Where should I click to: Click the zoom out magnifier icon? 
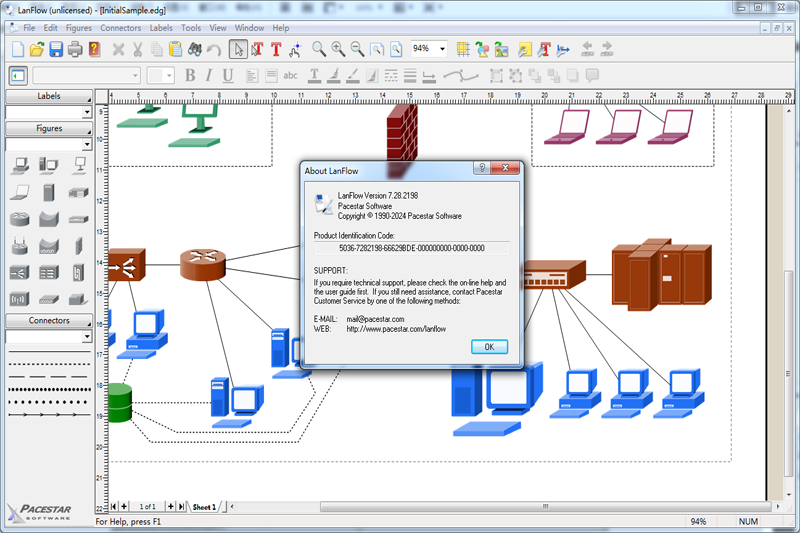(x=357, y=49)
